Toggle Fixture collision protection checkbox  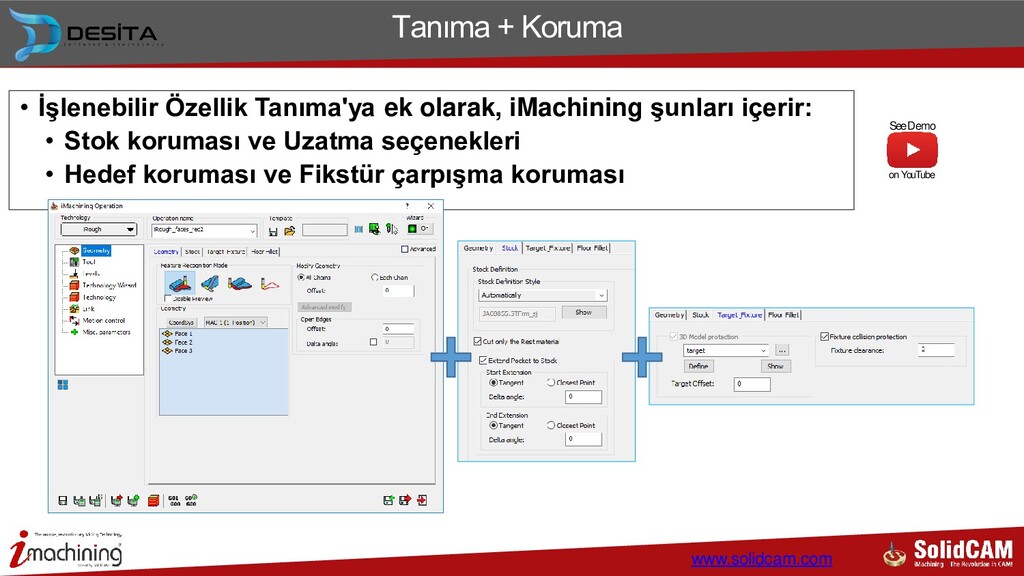(x=824, y=337)
